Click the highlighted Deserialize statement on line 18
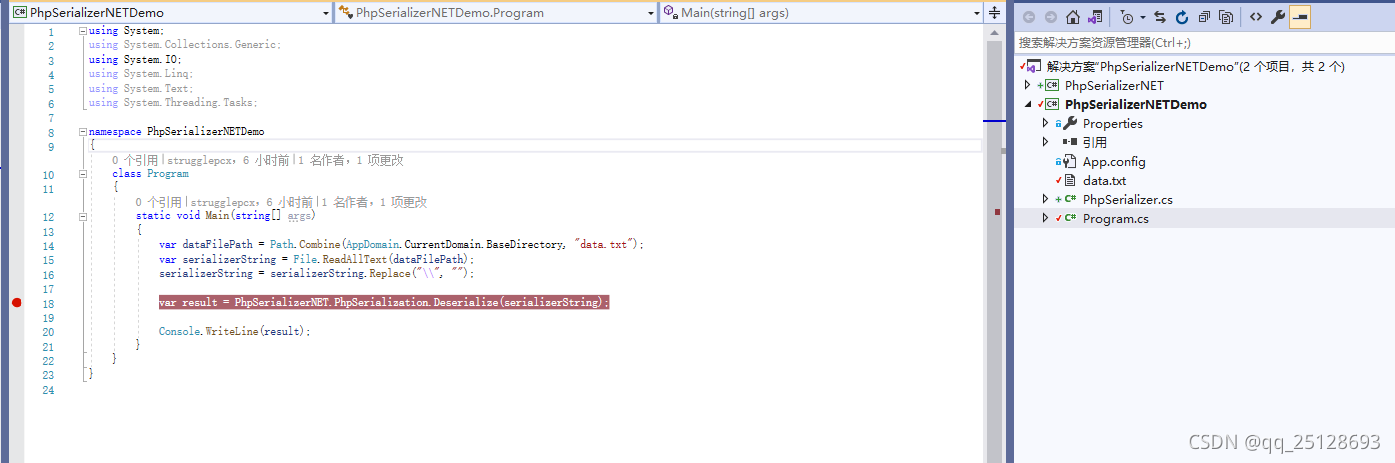This screenshot has width=1395, height=463. [x=384, y=302]
